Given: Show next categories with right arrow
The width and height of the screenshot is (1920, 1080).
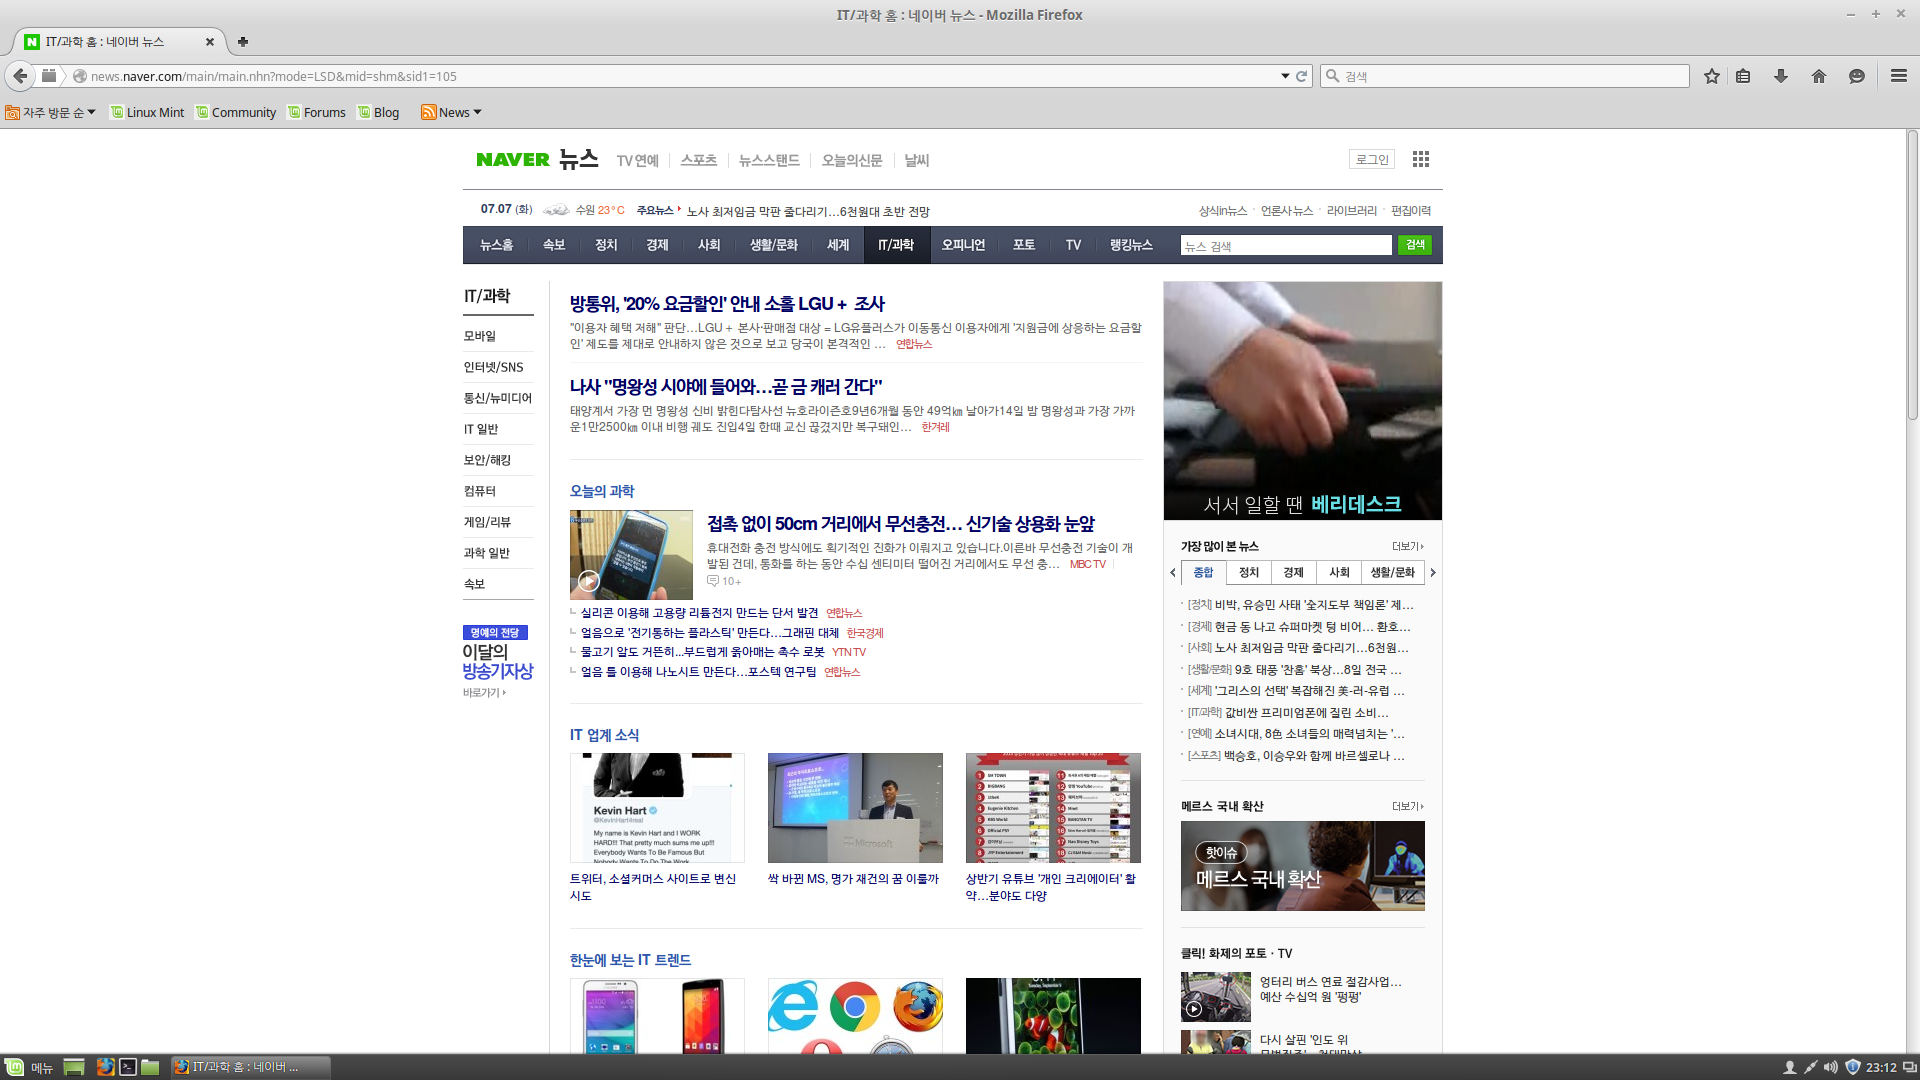Looking at the screenshot, I should (x=1433, y=573).
